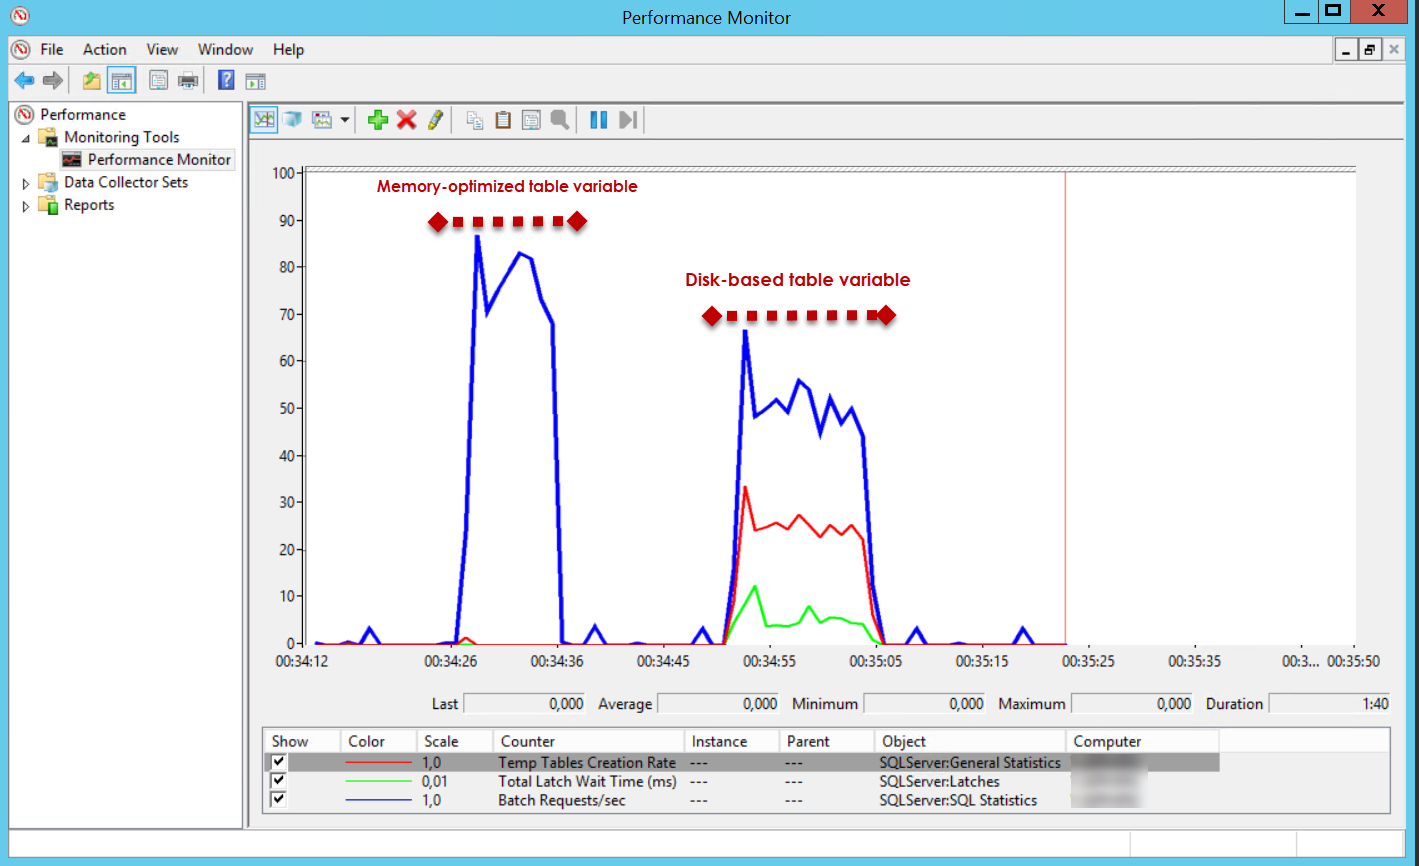Freeze the display with the pause icon

coord(599,120)
